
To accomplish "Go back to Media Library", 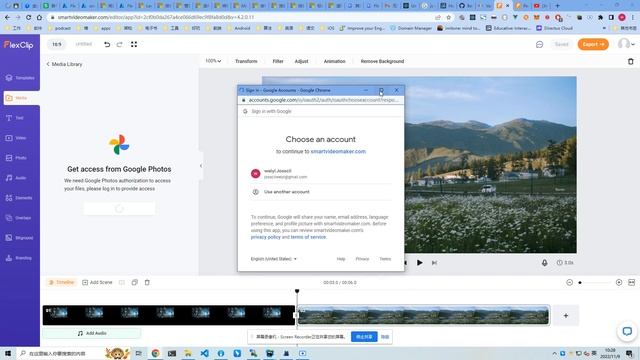I will click(x=64, y=64).
